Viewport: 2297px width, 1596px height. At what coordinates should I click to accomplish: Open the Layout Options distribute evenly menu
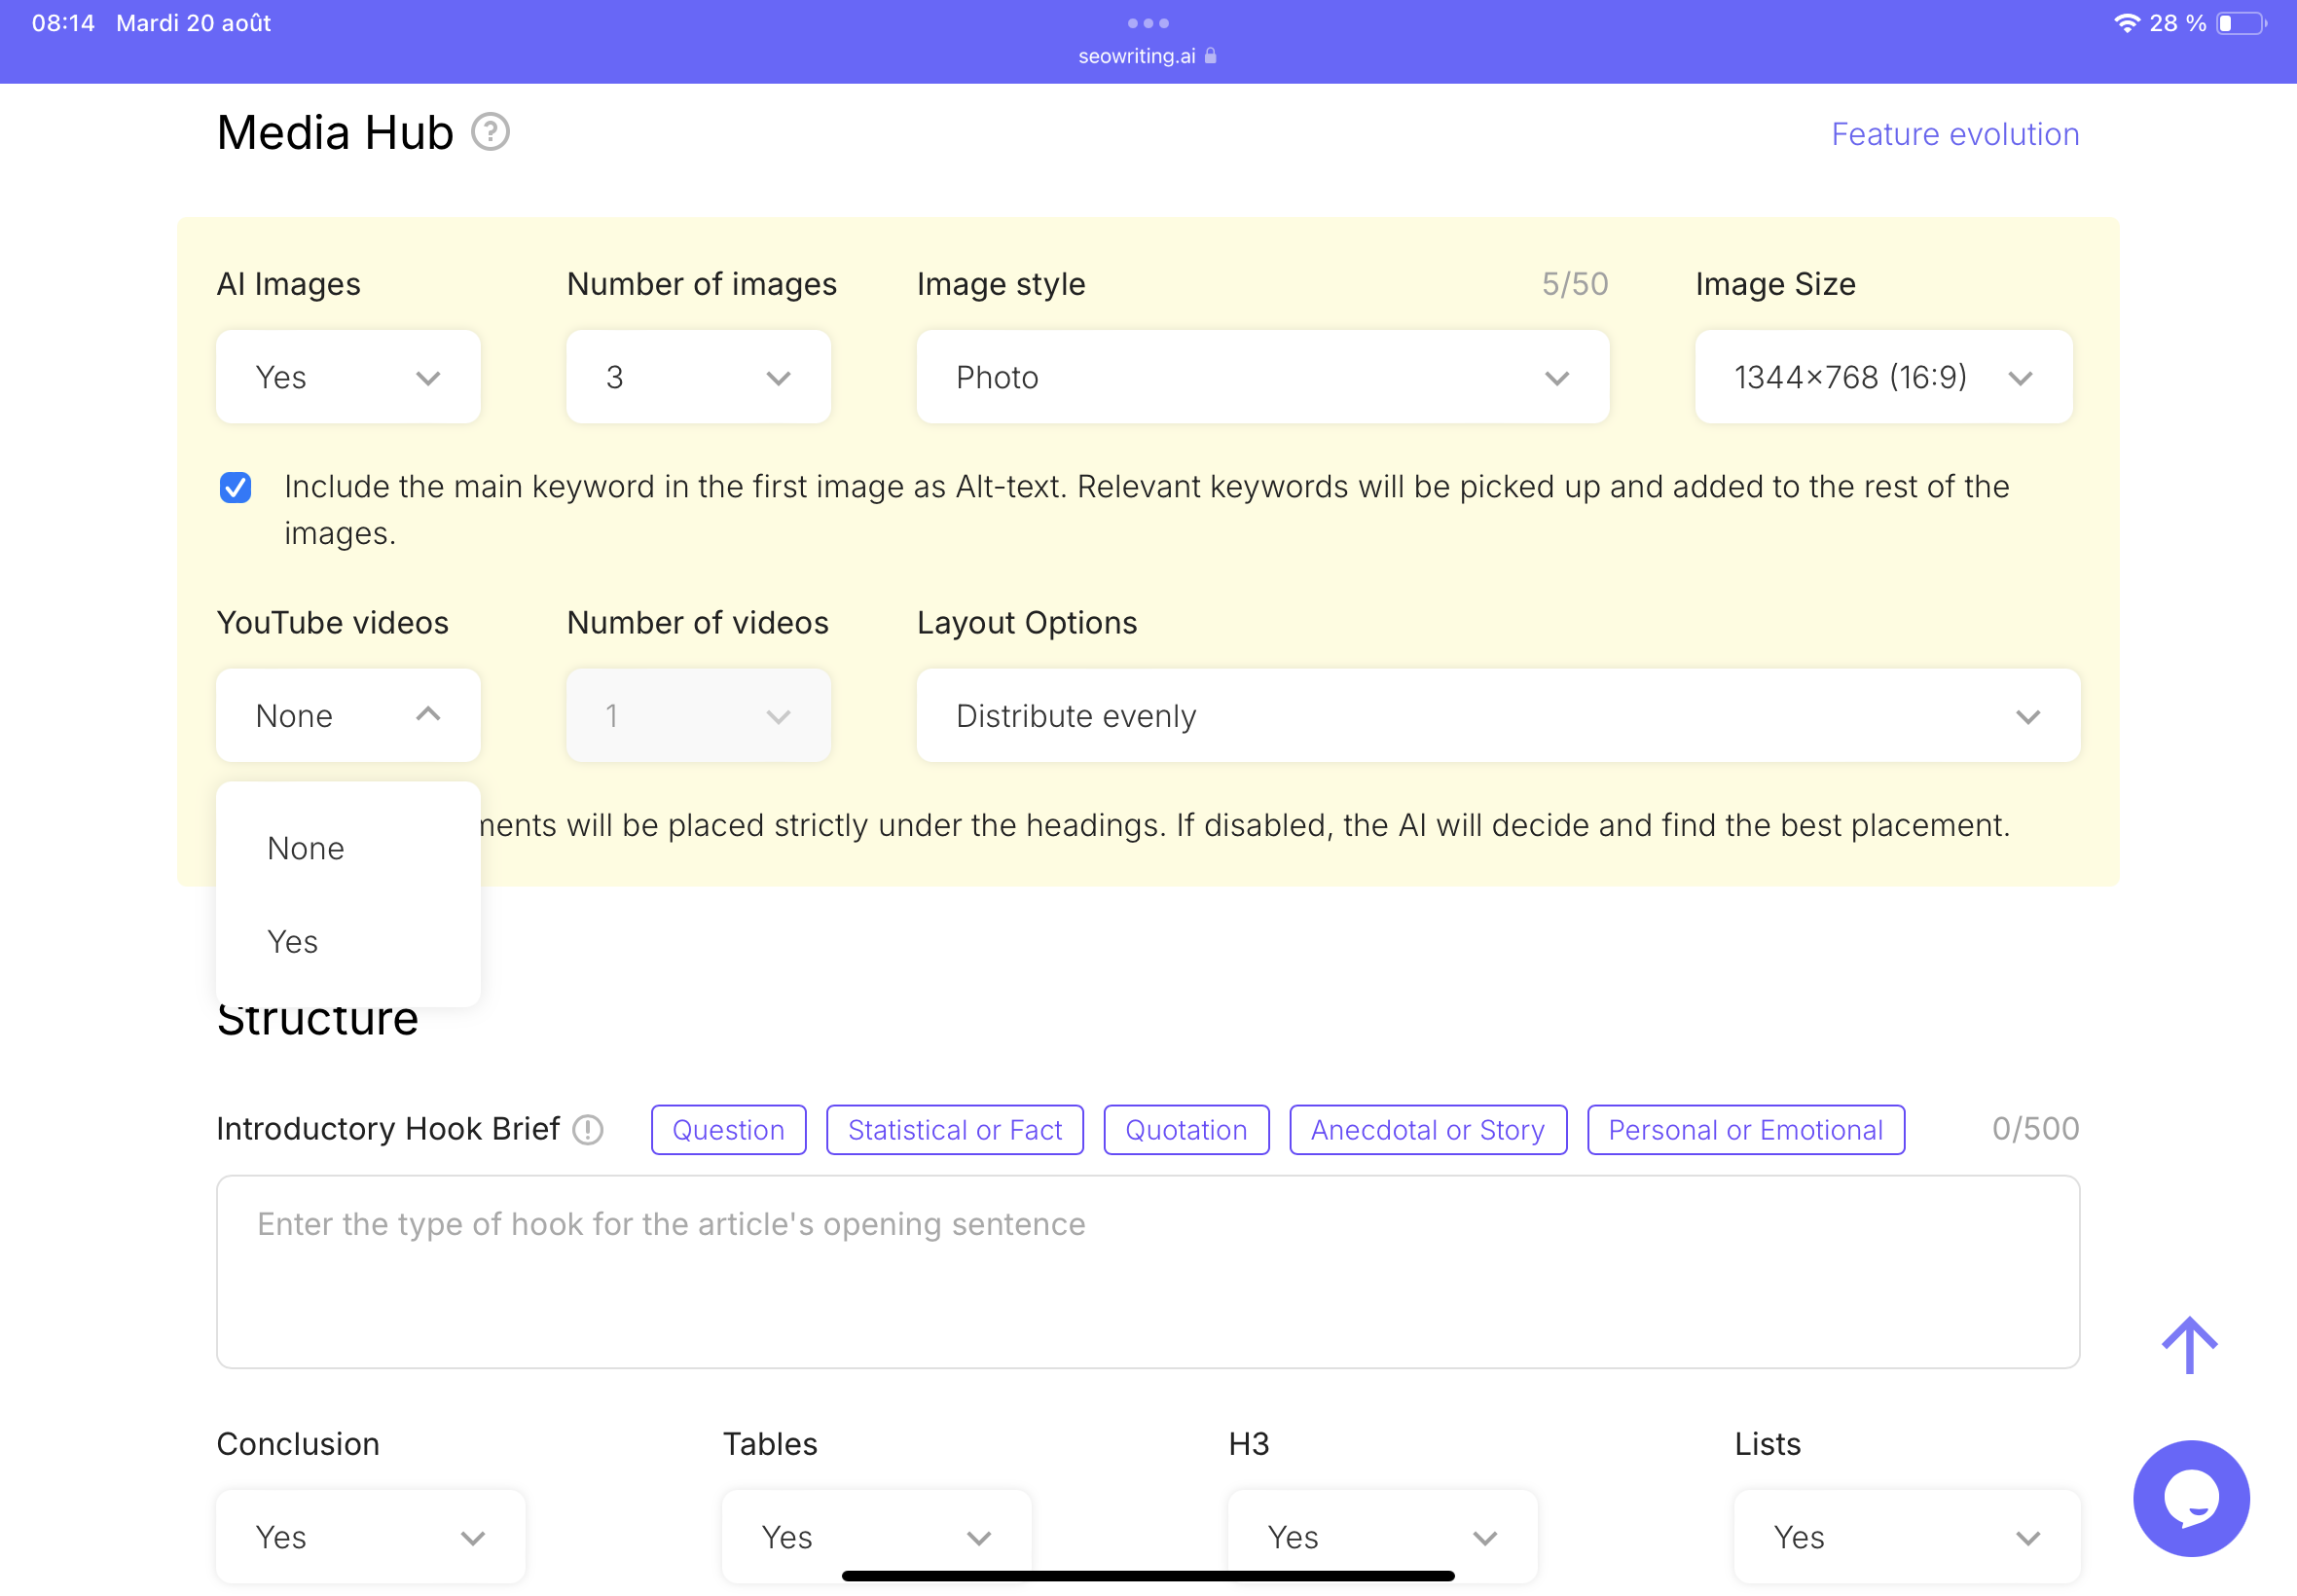1498,713
